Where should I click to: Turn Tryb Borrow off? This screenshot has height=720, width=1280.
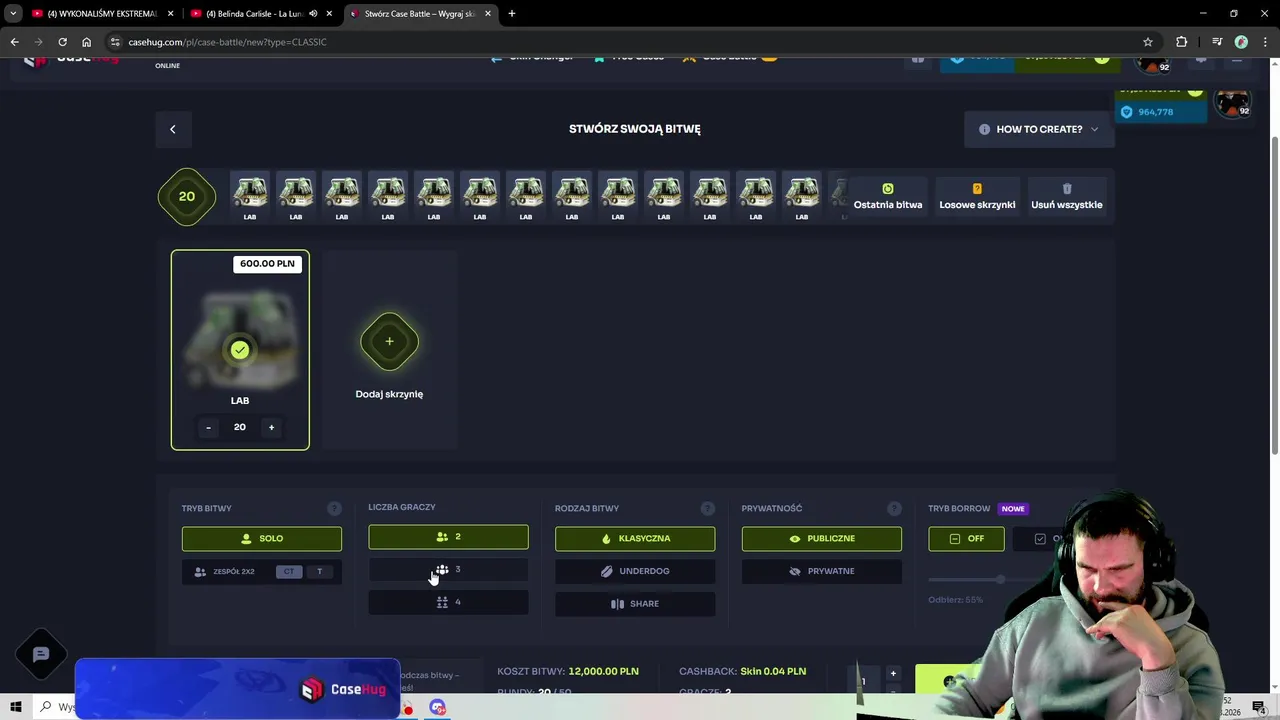[x=966, y=538]
